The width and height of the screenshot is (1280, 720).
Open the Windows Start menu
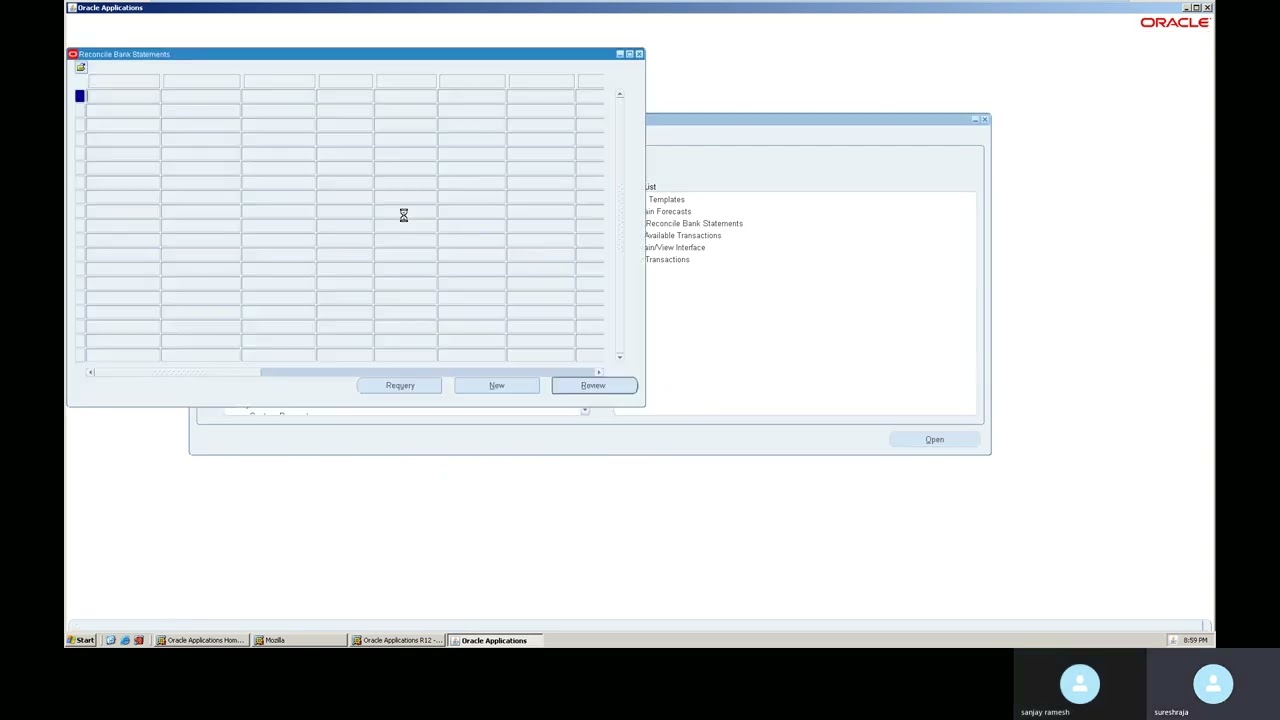(x=82, y=640)
